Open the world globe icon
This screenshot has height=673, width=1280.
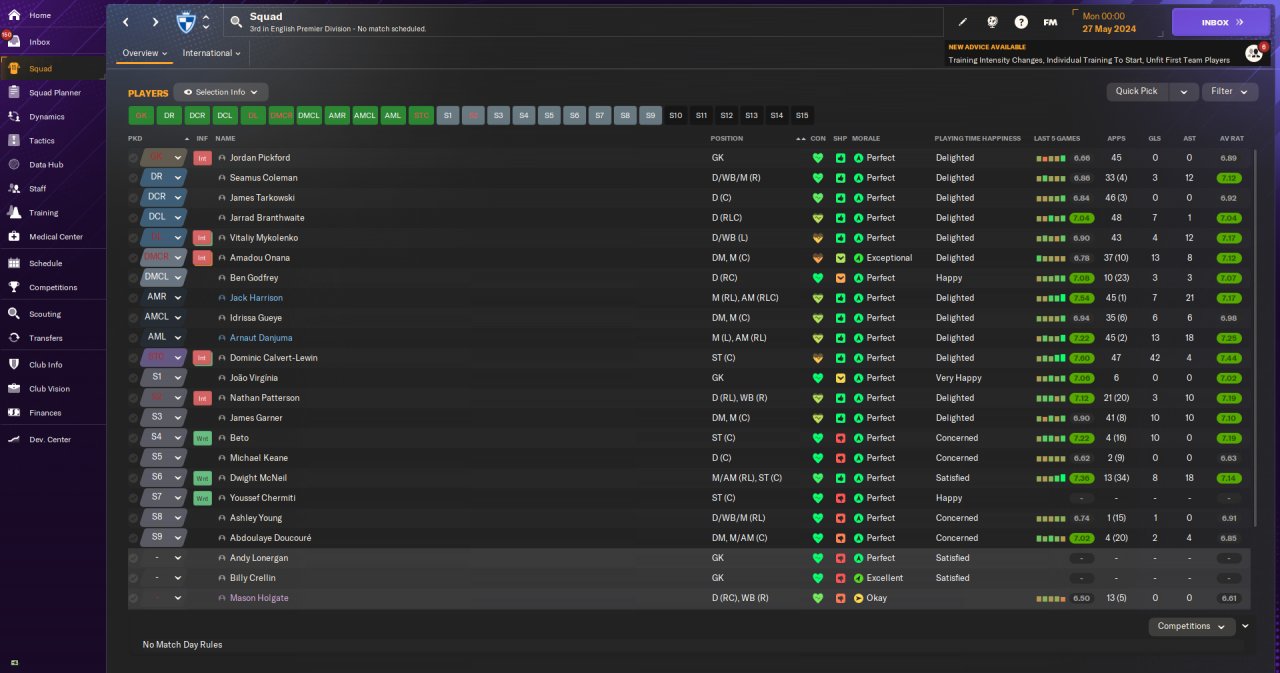992,21
